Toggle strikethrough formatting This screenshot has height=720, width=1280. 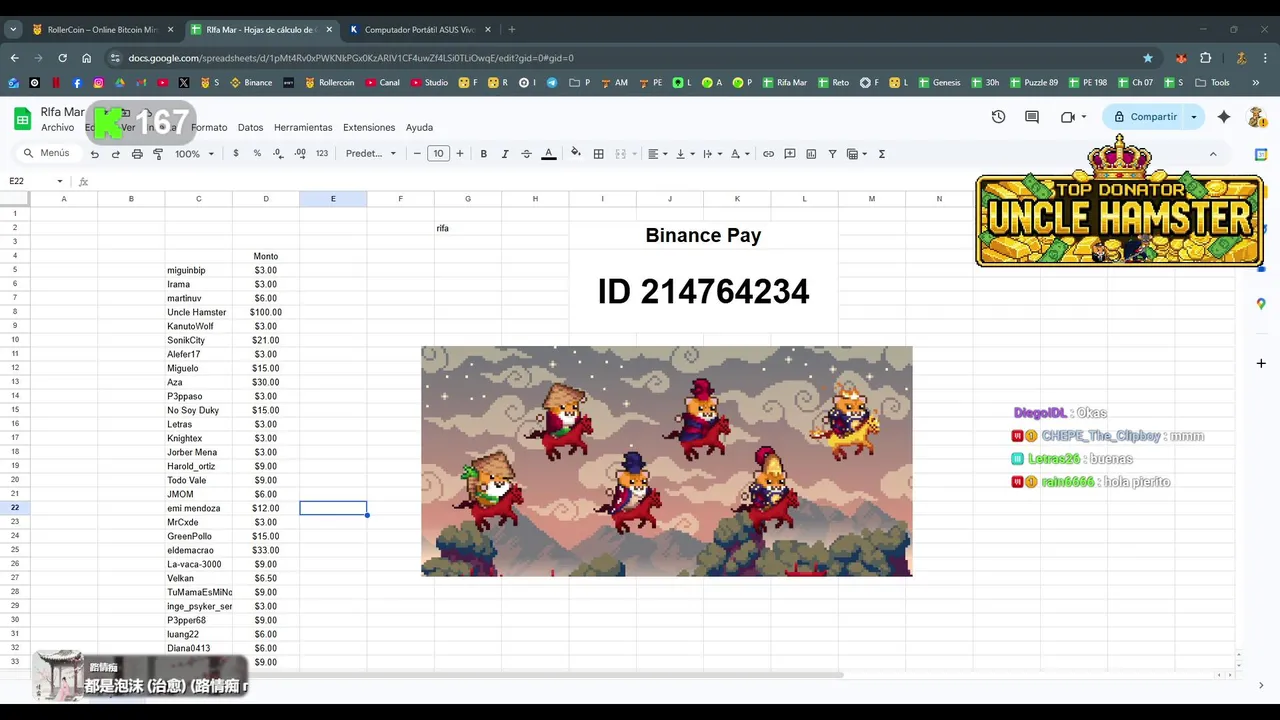(x=526, y=154)
